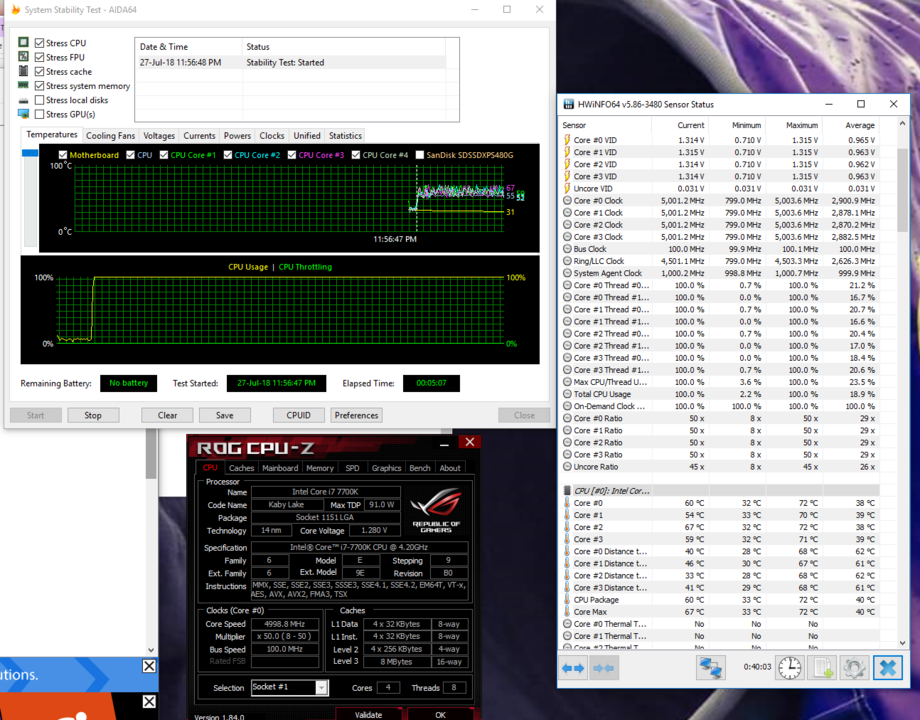Click the Stop button in AIDA64
The width and height of the screenshot is (920, 720).
pos(93,415)
